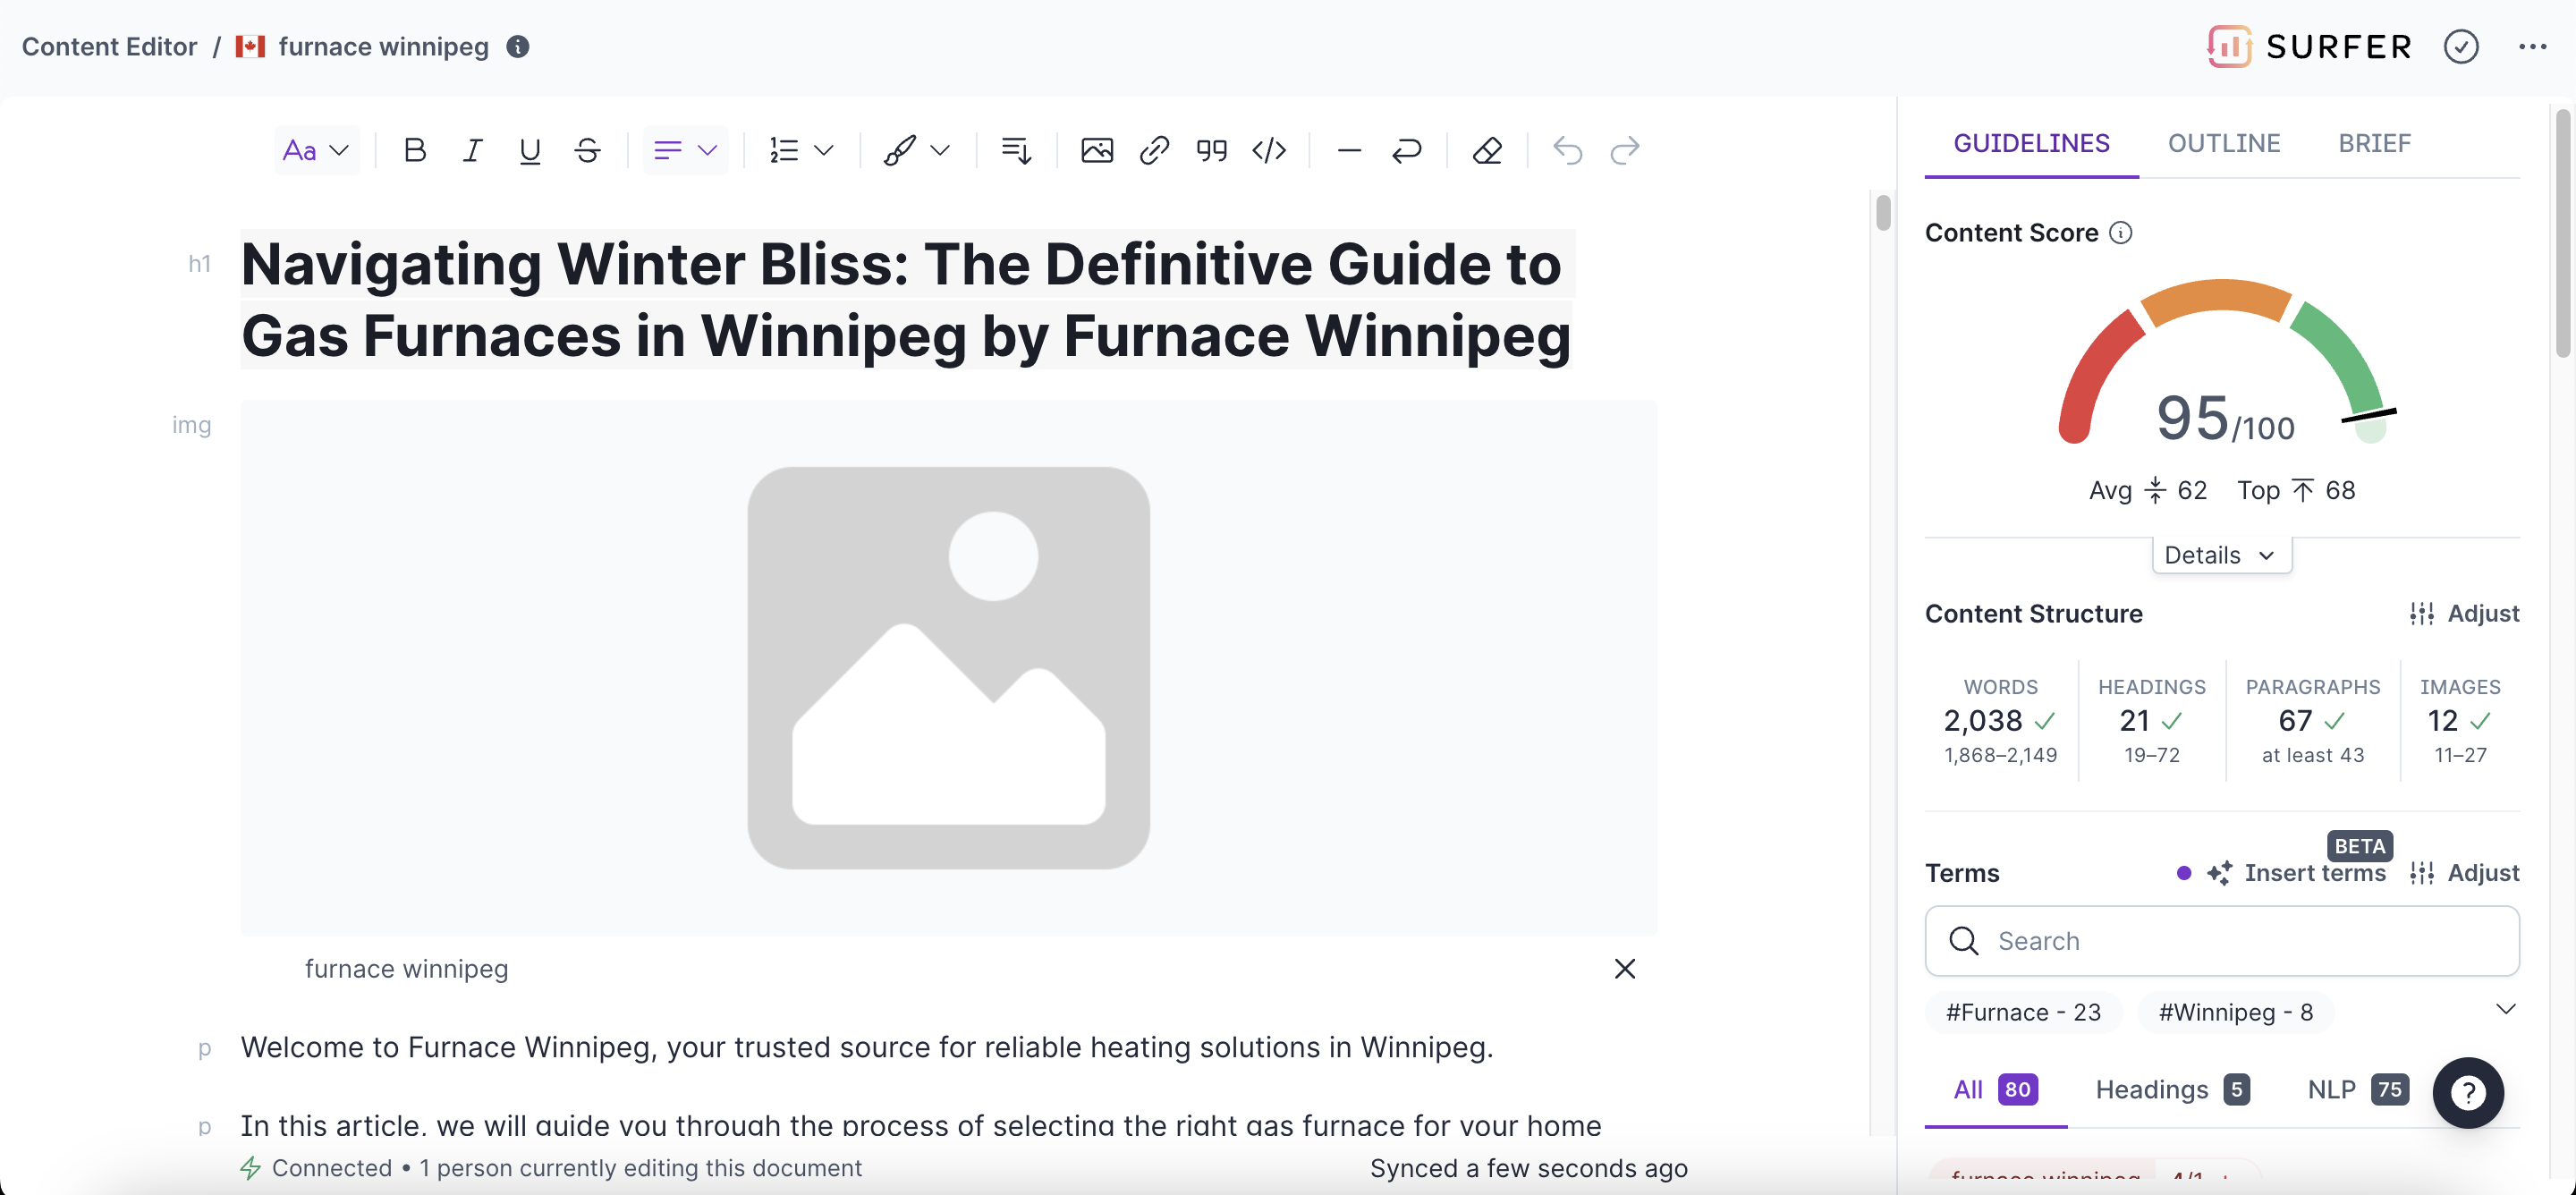Open the text style Aa dropdown
Viewport: 2576px width, 1195px height.
tap(316, 151)
